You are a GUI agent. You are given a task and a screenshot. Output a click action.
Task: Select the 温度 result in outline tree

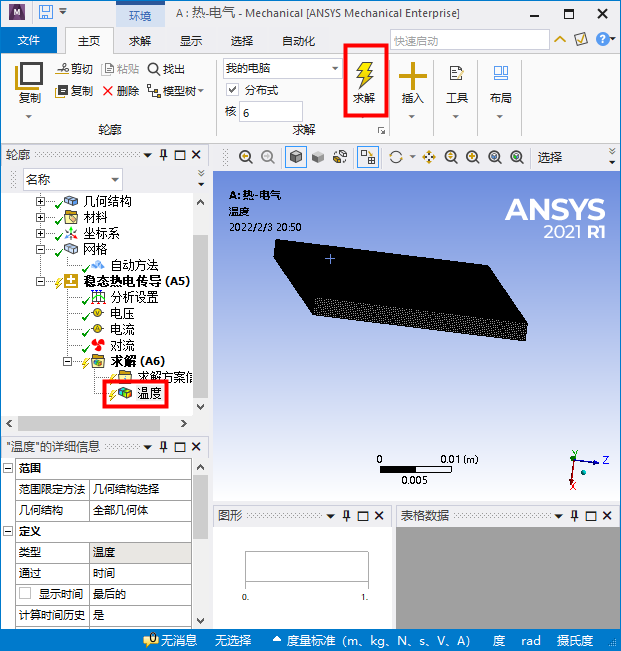point(149,394)
